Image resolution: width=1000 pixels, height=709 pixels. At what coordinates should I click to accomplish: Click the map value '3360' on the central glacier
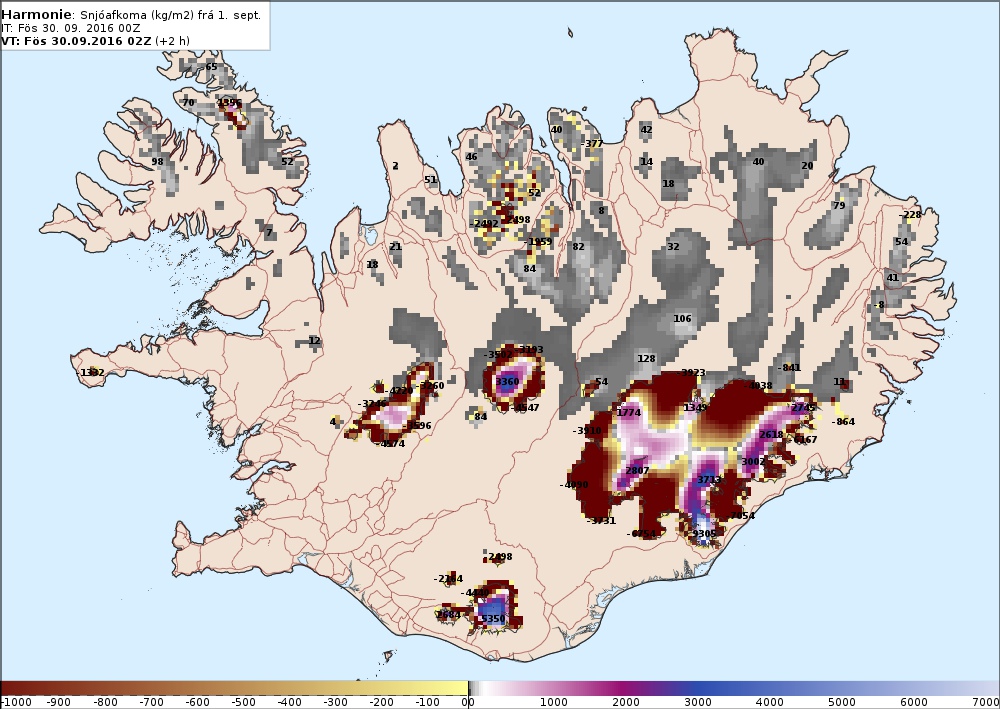tap(508, 382)
